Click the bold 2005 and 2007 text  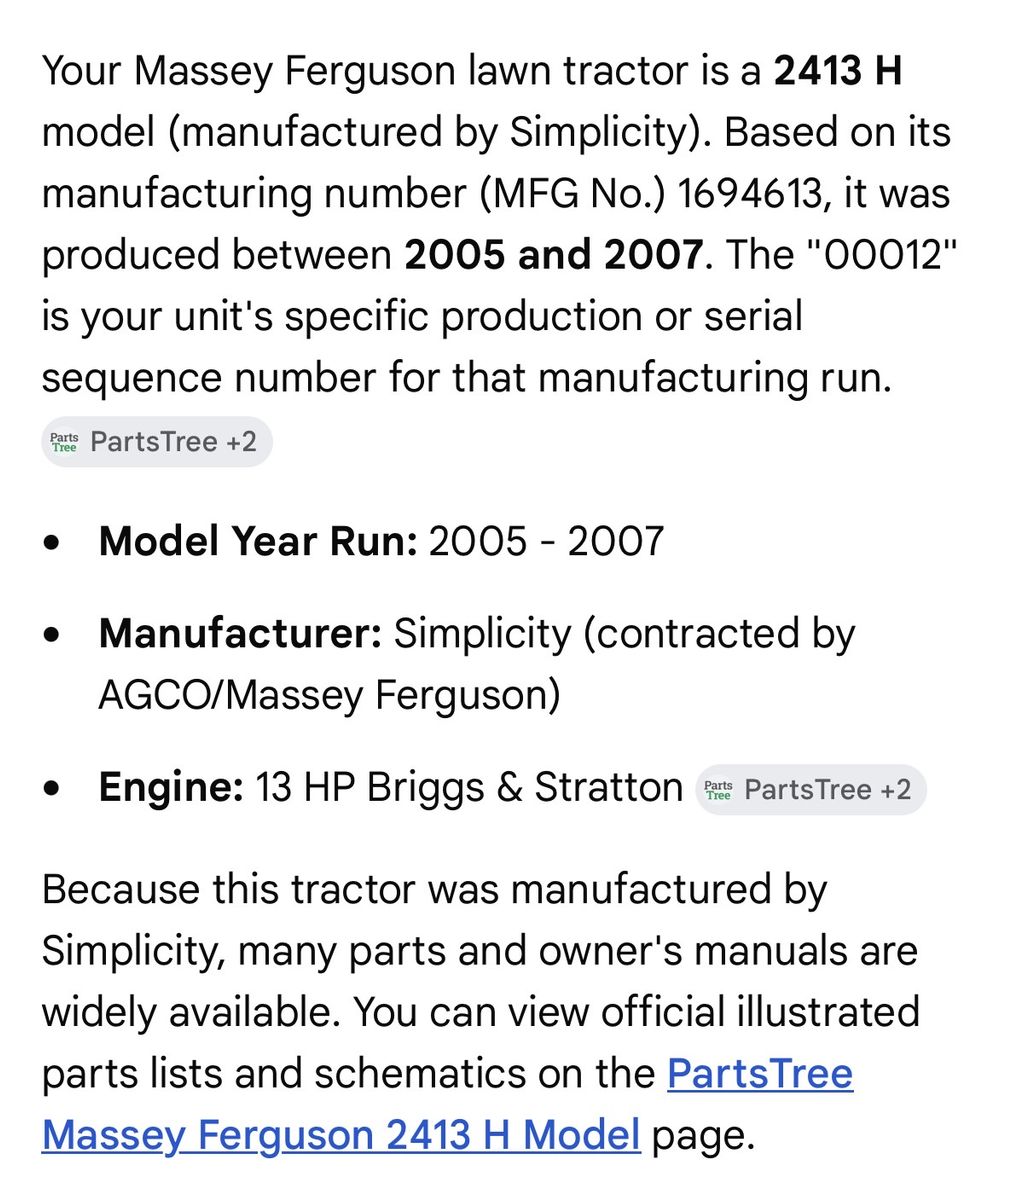point(553,255)
